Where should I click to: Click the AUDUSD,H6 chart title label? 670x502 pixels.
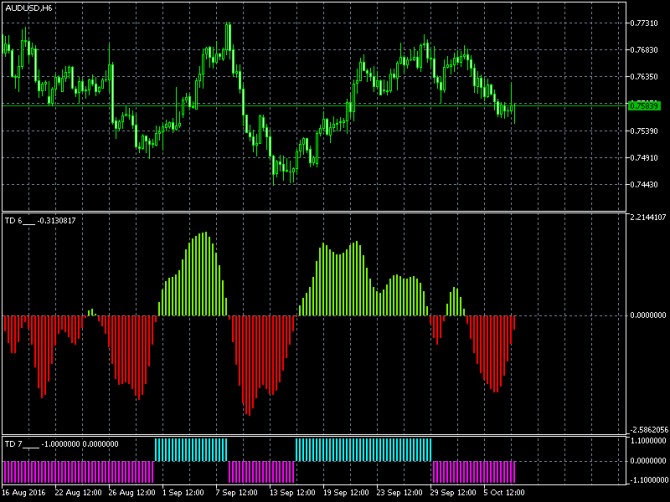click(x=29, y=8)
